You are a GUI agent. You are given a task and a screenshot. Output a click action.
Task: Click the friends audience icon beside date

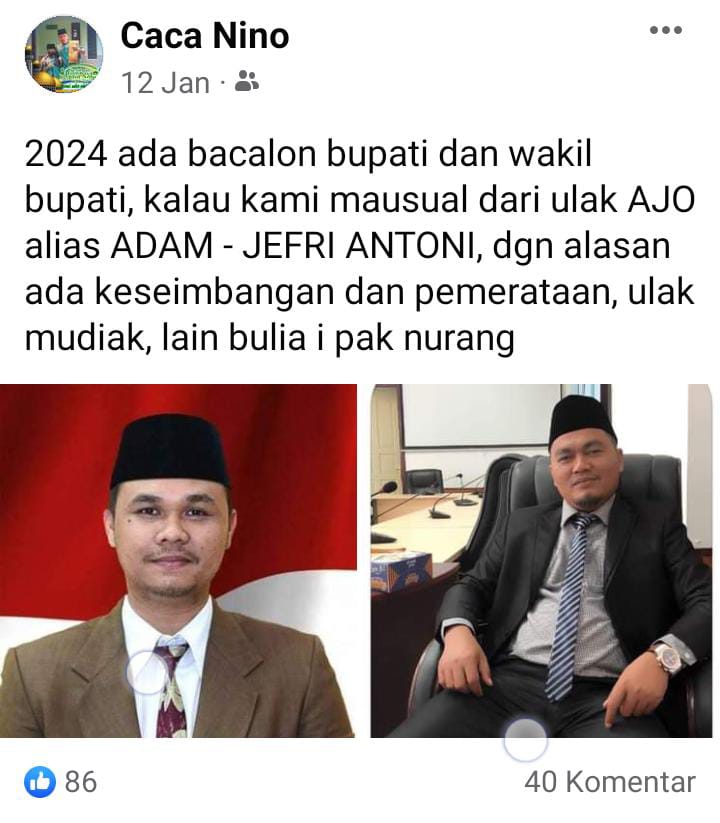(x=247, y=81)
